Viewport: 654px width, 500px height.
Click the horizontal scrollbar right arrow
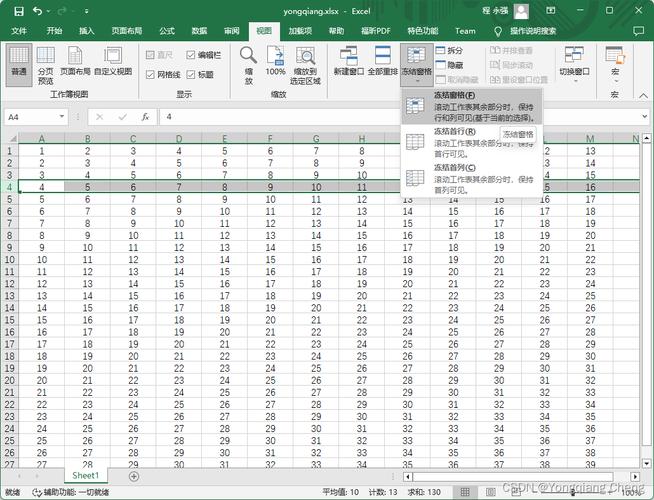634,476
